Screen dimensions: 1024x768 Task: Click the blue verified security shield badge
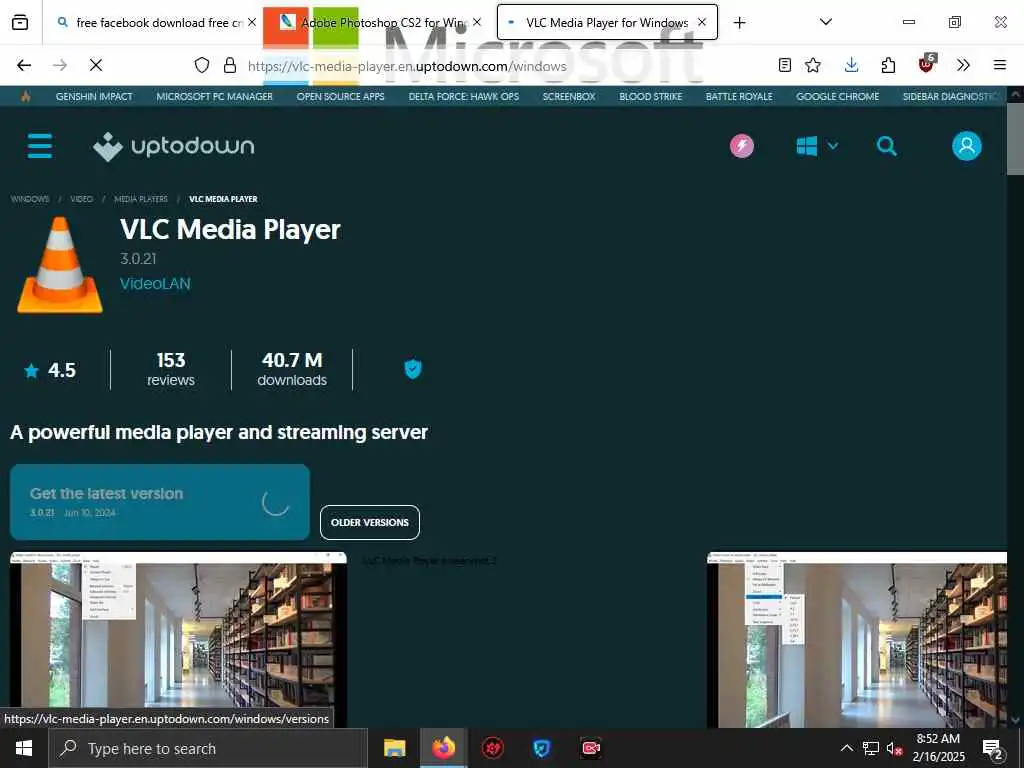[413, 369]
